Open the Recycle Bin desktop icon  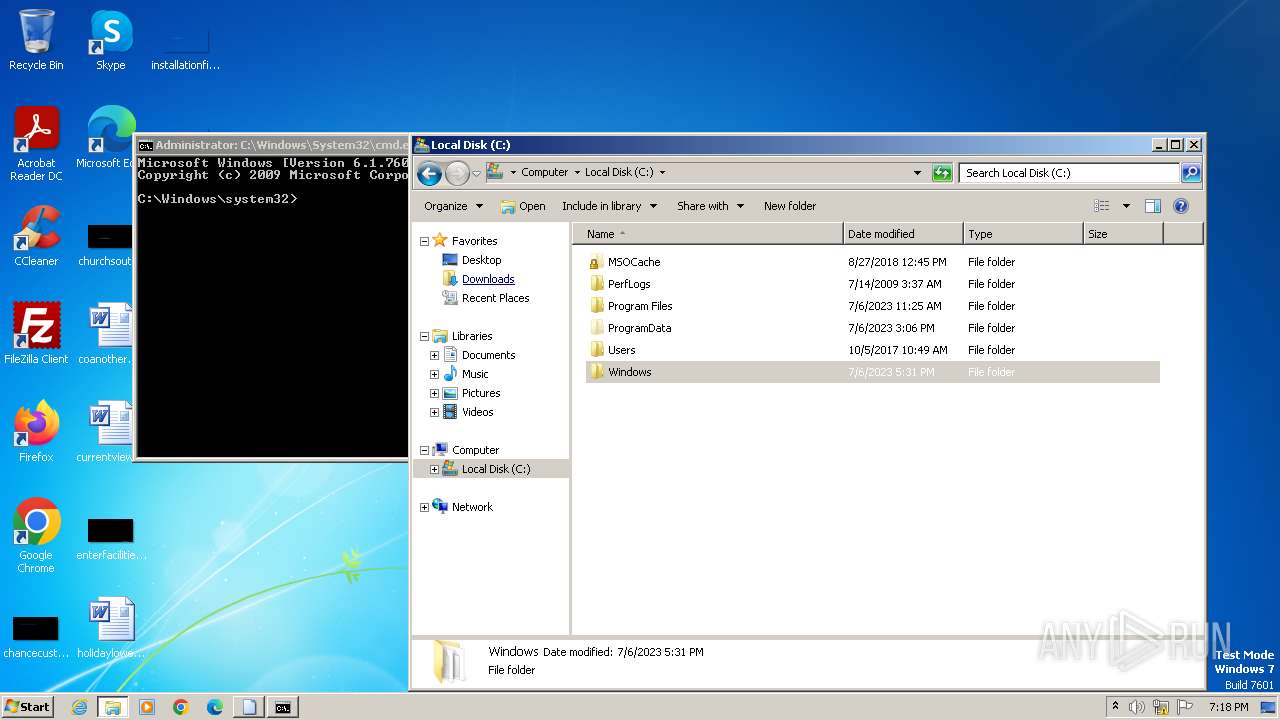click(x=36, y=40)
